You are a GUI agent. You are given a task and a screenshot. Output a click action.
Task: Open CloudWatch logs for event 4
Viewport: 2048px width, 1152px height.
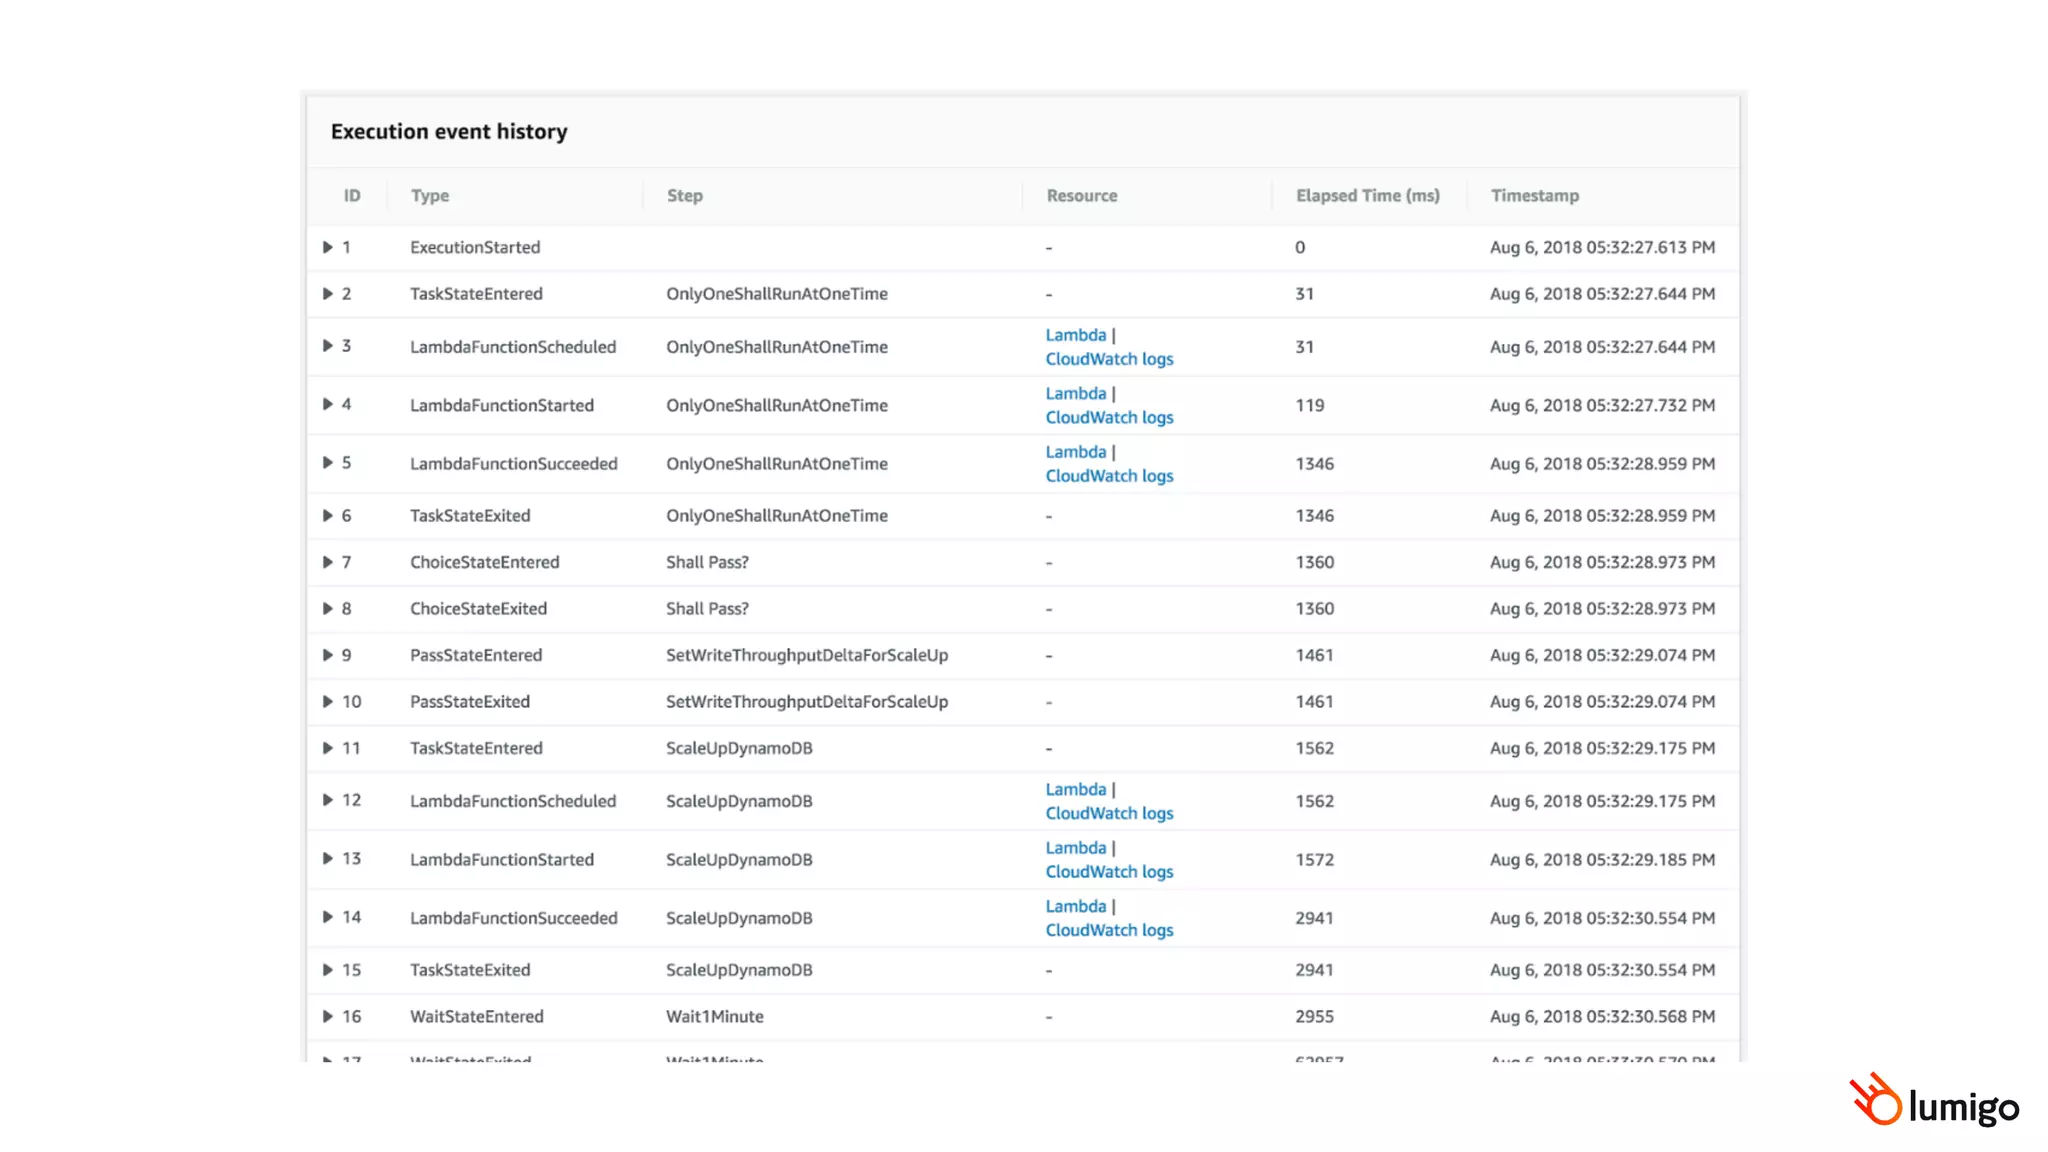point(1109,417)
